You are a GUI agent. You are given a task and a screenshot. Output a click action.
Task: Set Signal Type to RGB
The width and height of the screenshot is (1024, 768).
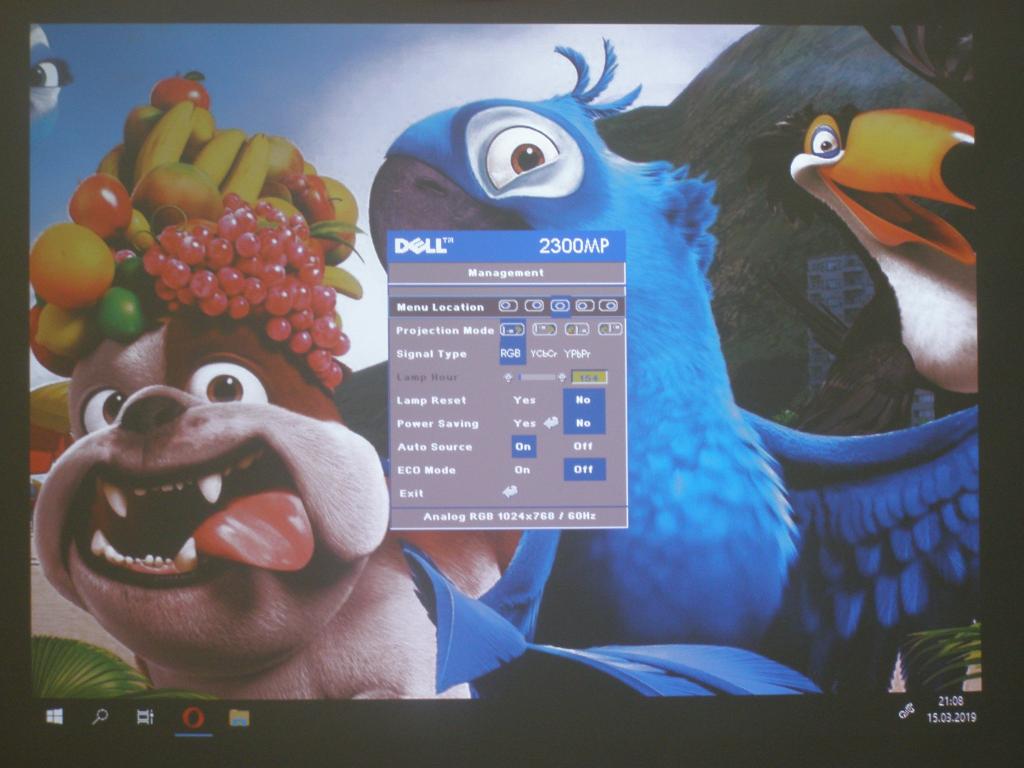click(511, 353)
